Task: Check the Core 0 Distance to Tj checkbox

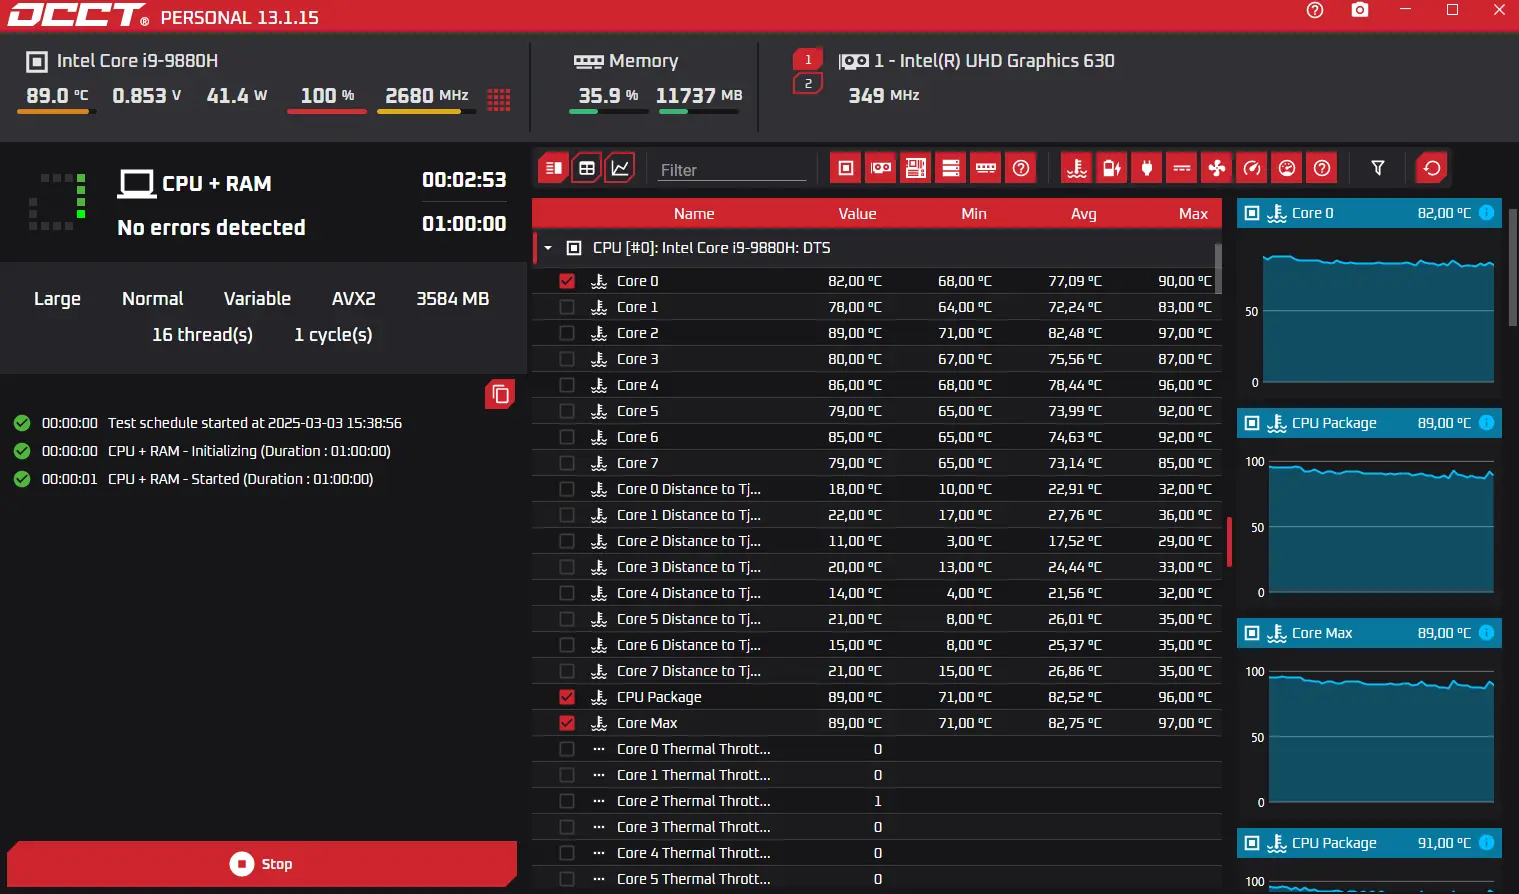Action: [567, 489]
